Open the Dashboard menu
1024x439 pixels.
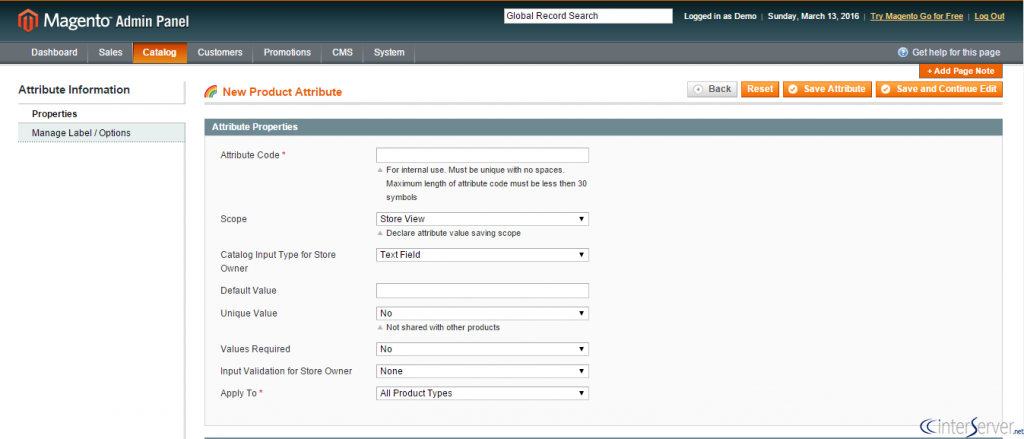[x=54, y=53]
